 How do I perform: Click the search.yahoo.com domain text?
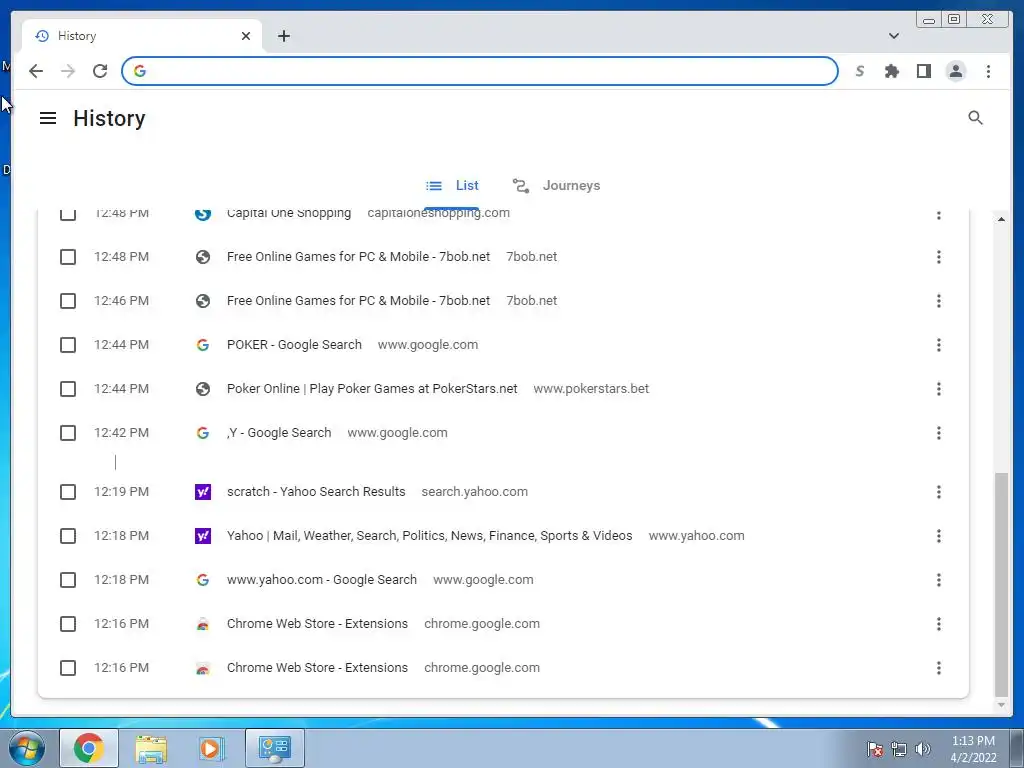coord(474,492)
